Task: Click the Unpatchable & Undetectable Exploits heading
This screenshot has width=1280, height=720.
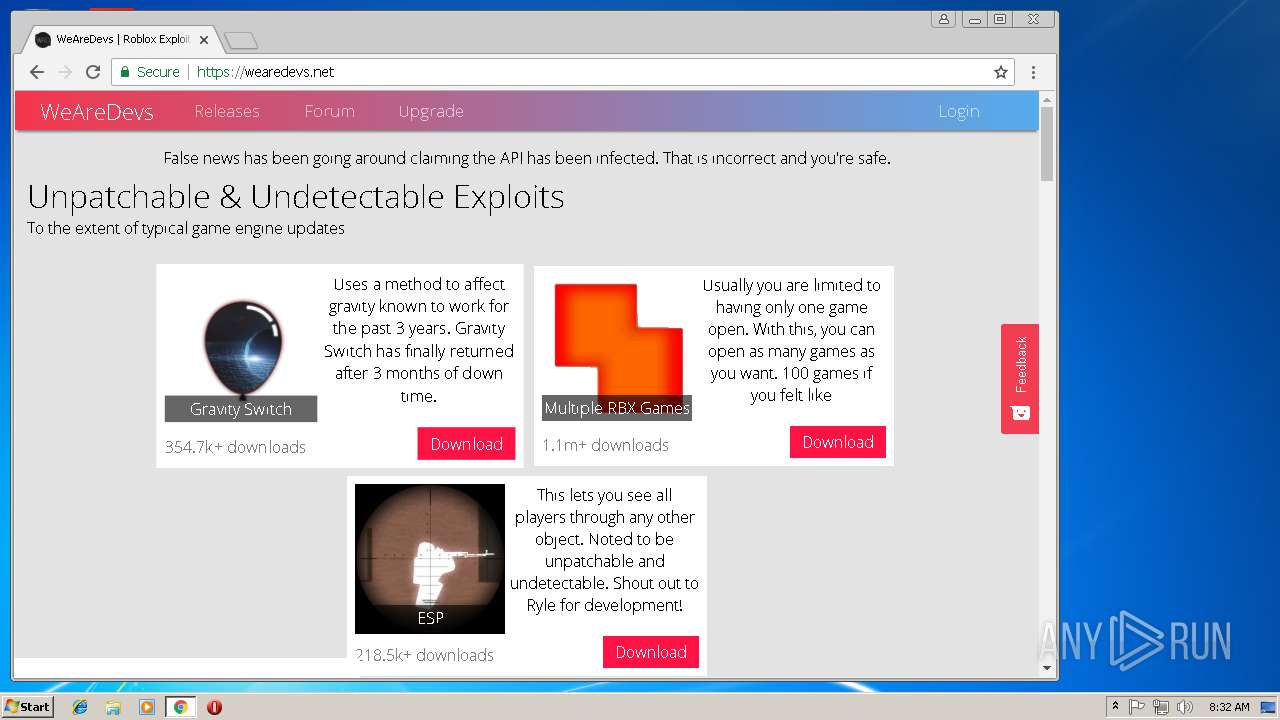Action: 296,197
